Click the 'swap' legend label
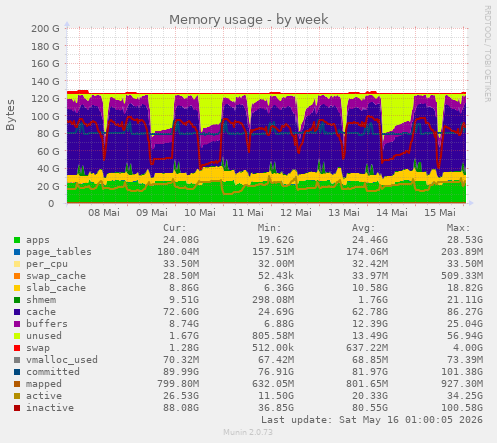Image resolution: width=497 pixels, height=443 pixels. pos(38,348)
